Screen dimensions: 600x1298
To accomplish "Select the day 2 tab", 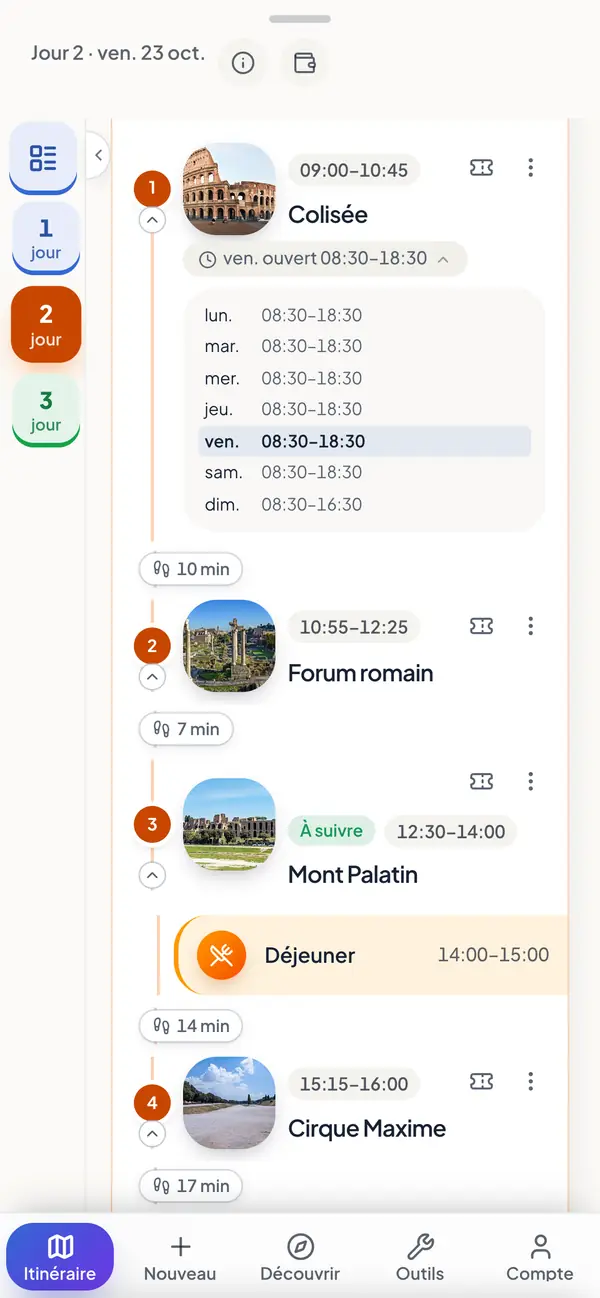I will tap(45, 324).
